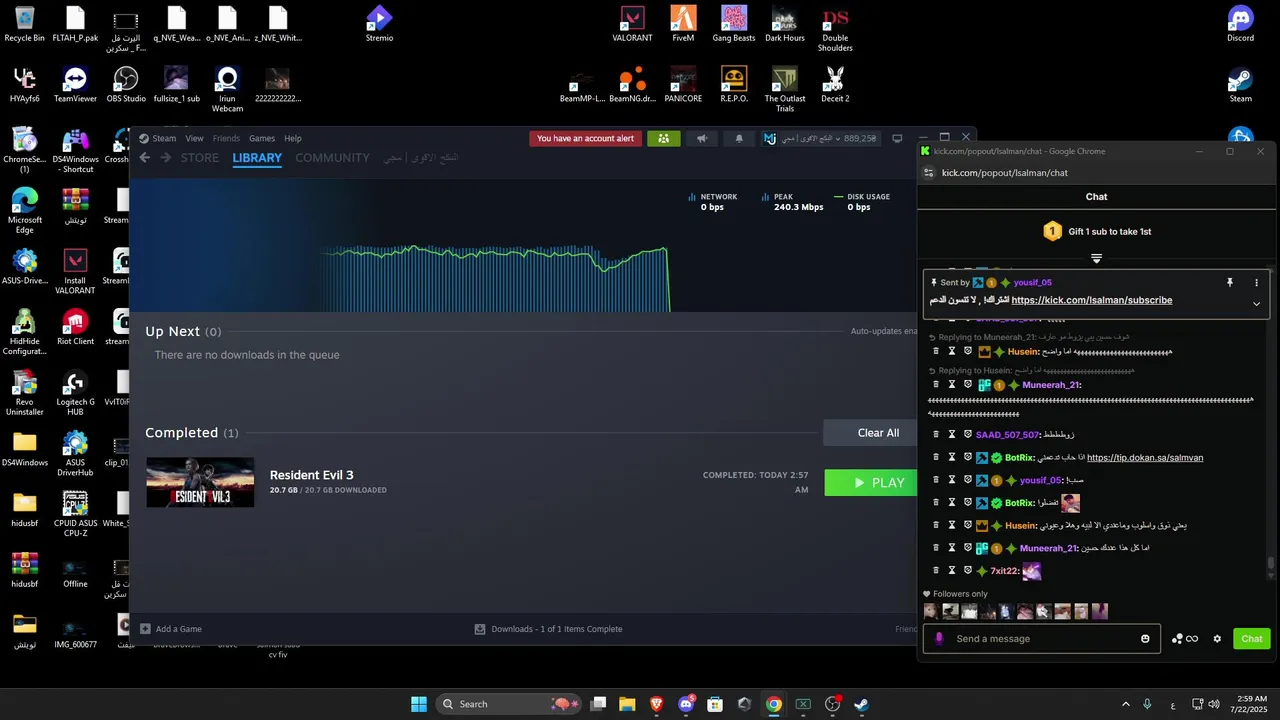The height and width of the screenshot is (720, 1280).
Task: Open Stremio desktop shortcut
Action: point(379,24)
